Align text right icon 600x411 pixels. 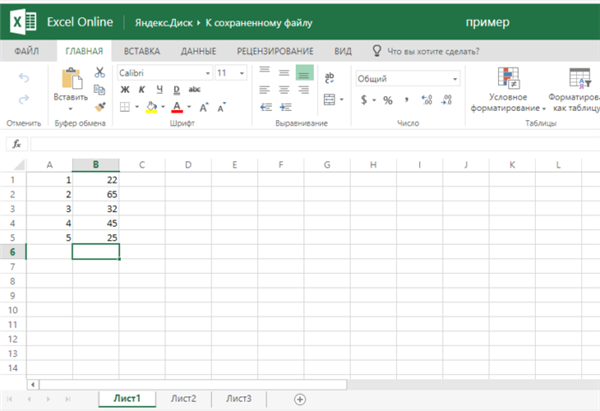point(304,90)
